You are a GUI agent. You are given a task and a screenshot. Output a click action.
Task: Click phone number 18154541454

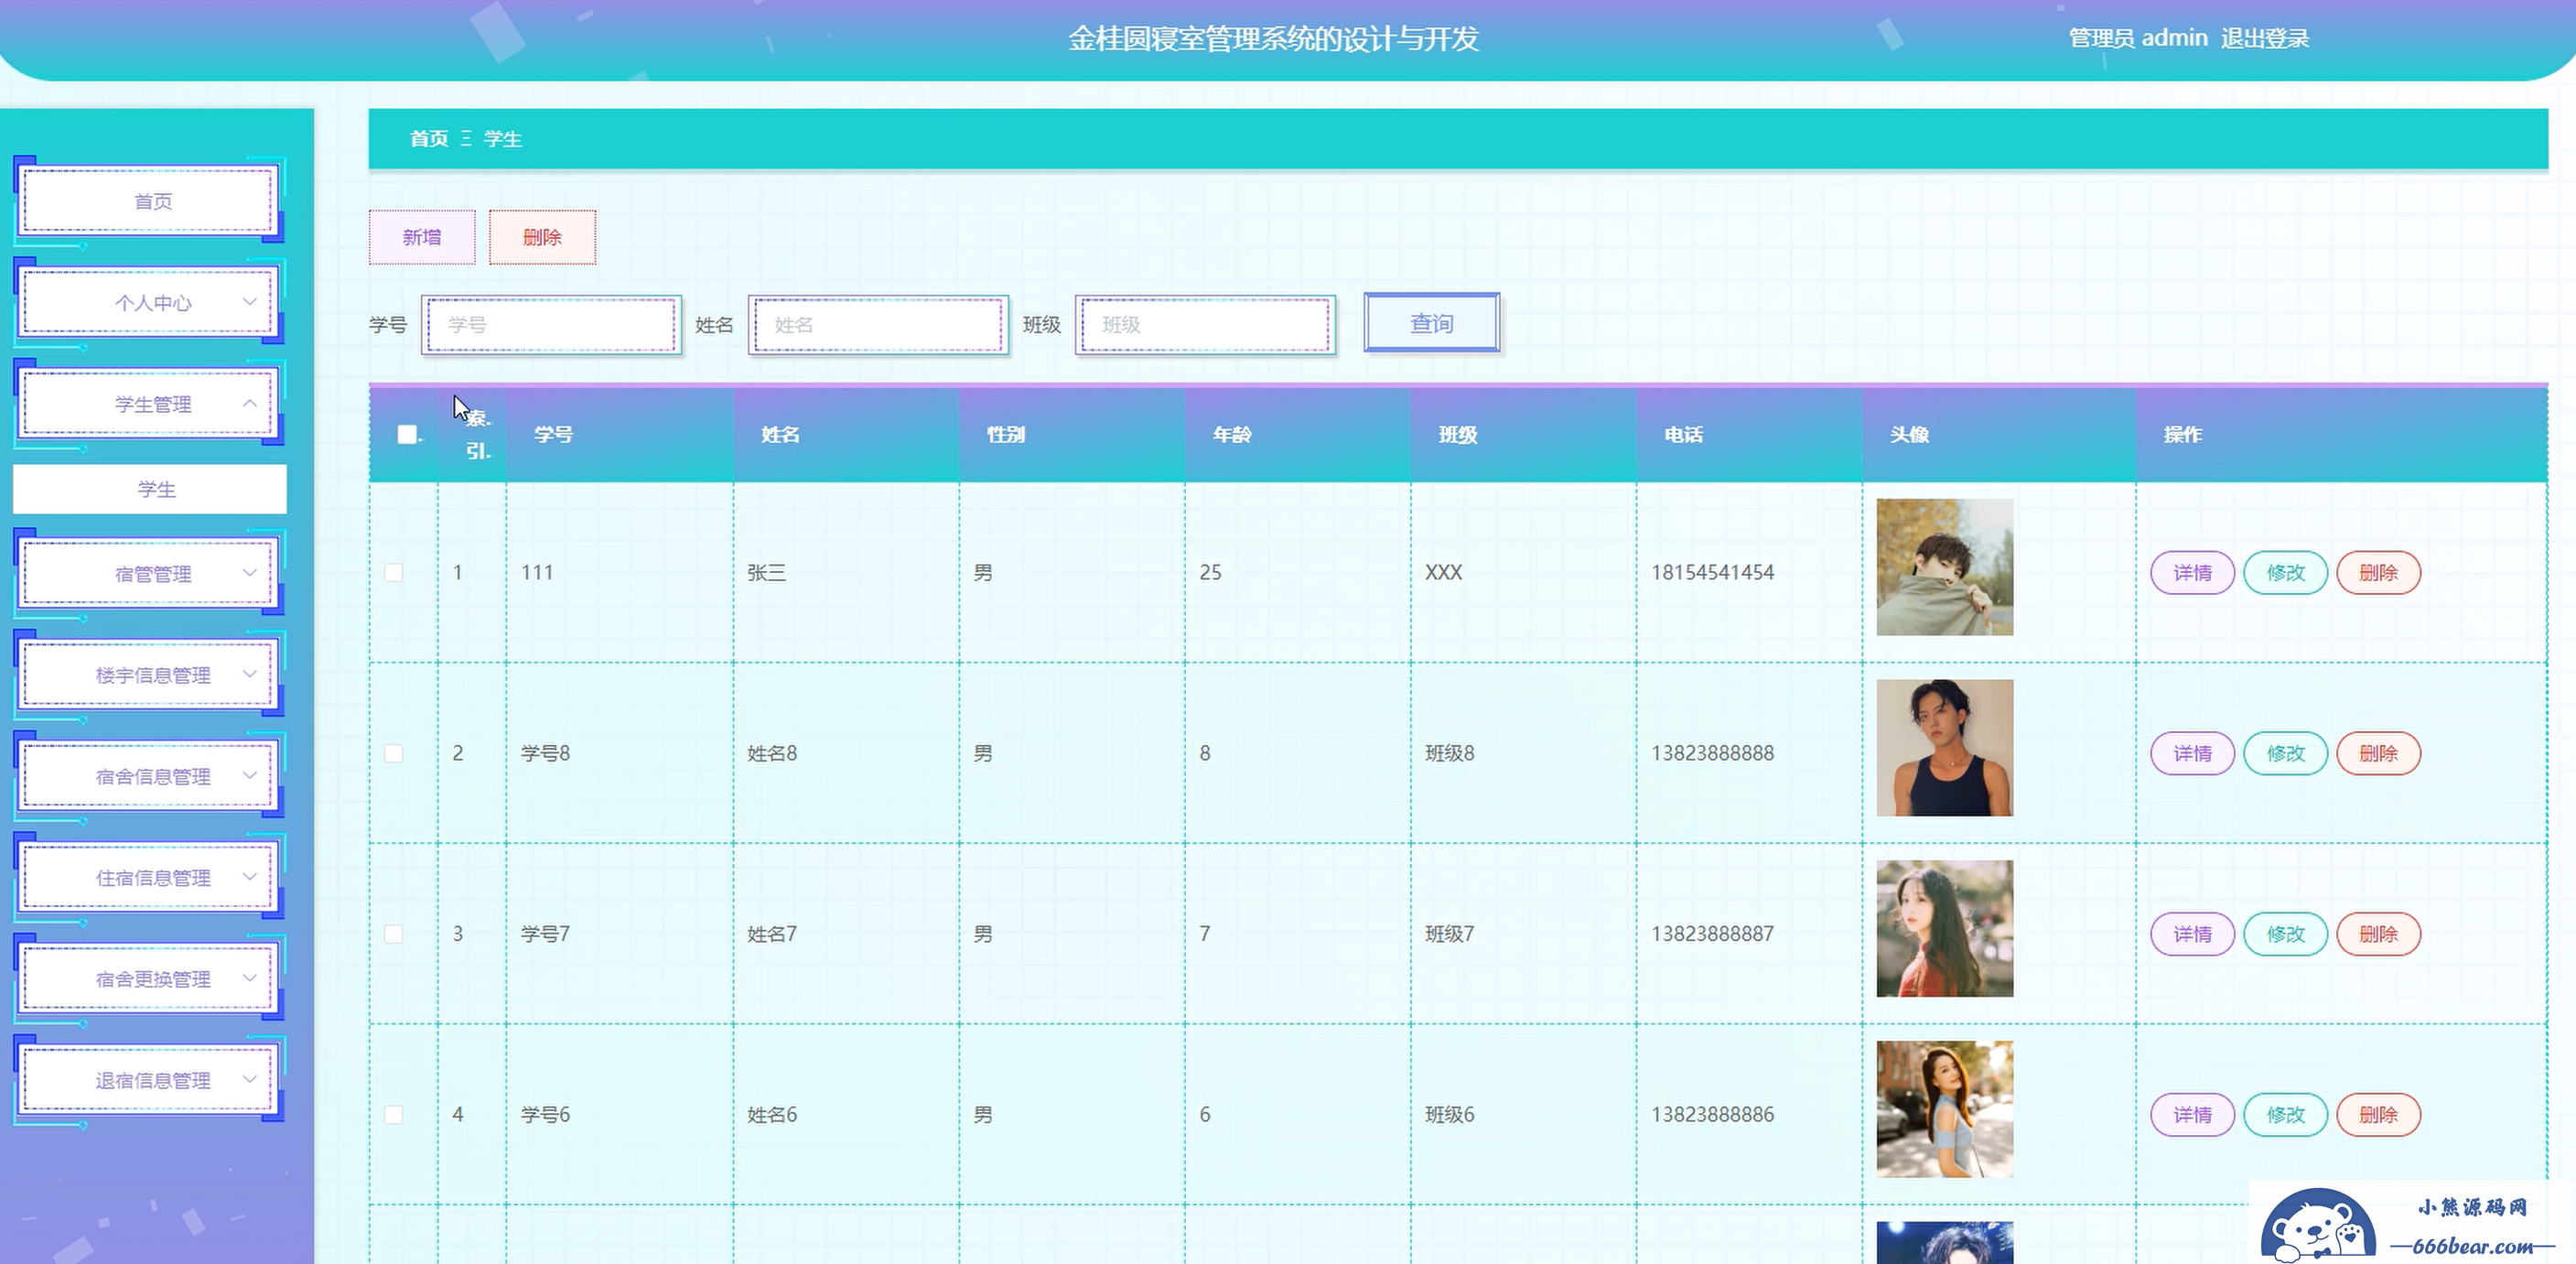(1713, 572)
